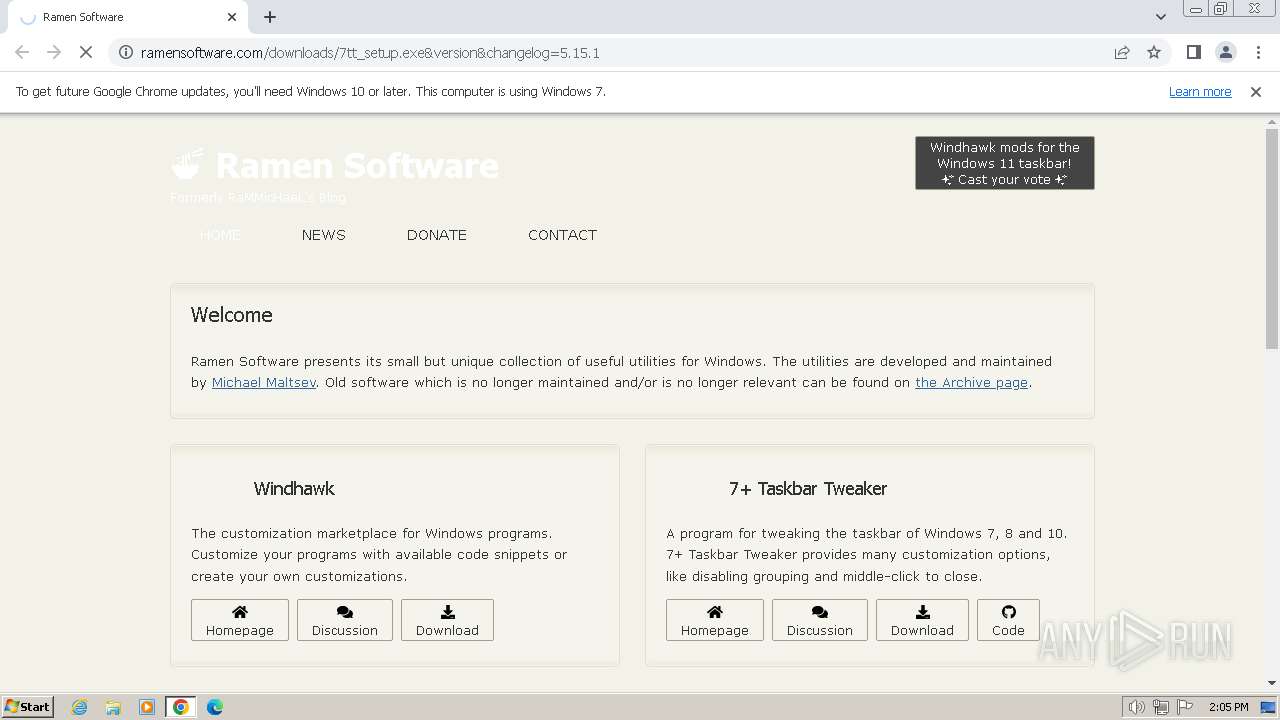Open Action Center flag tray icon
The height and width of the screenshot is (720, 1280).
click(1184, 707)
